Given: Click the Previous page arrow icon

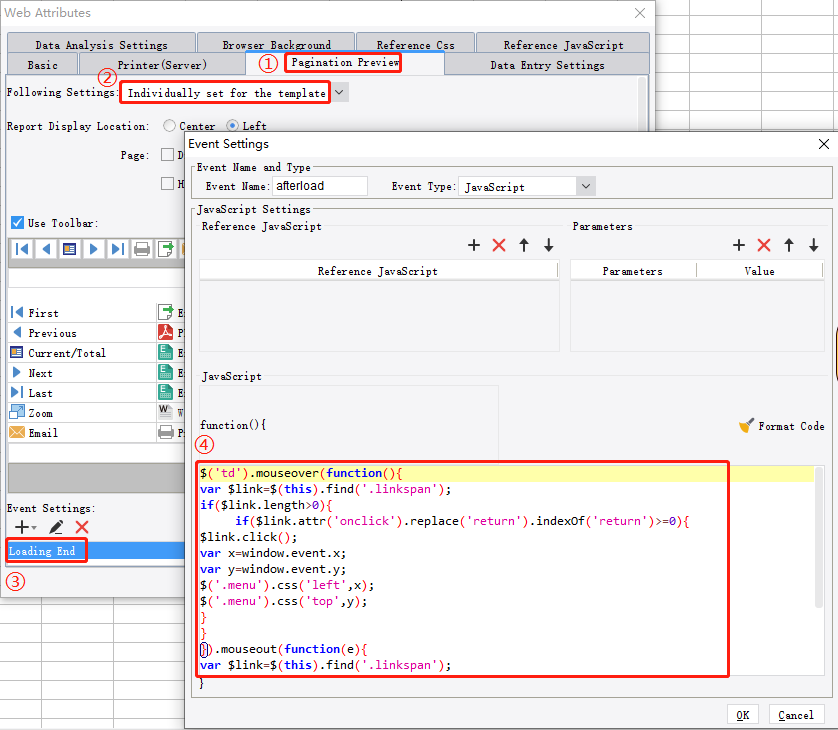Looking at the screenshot, I should 15,332.
